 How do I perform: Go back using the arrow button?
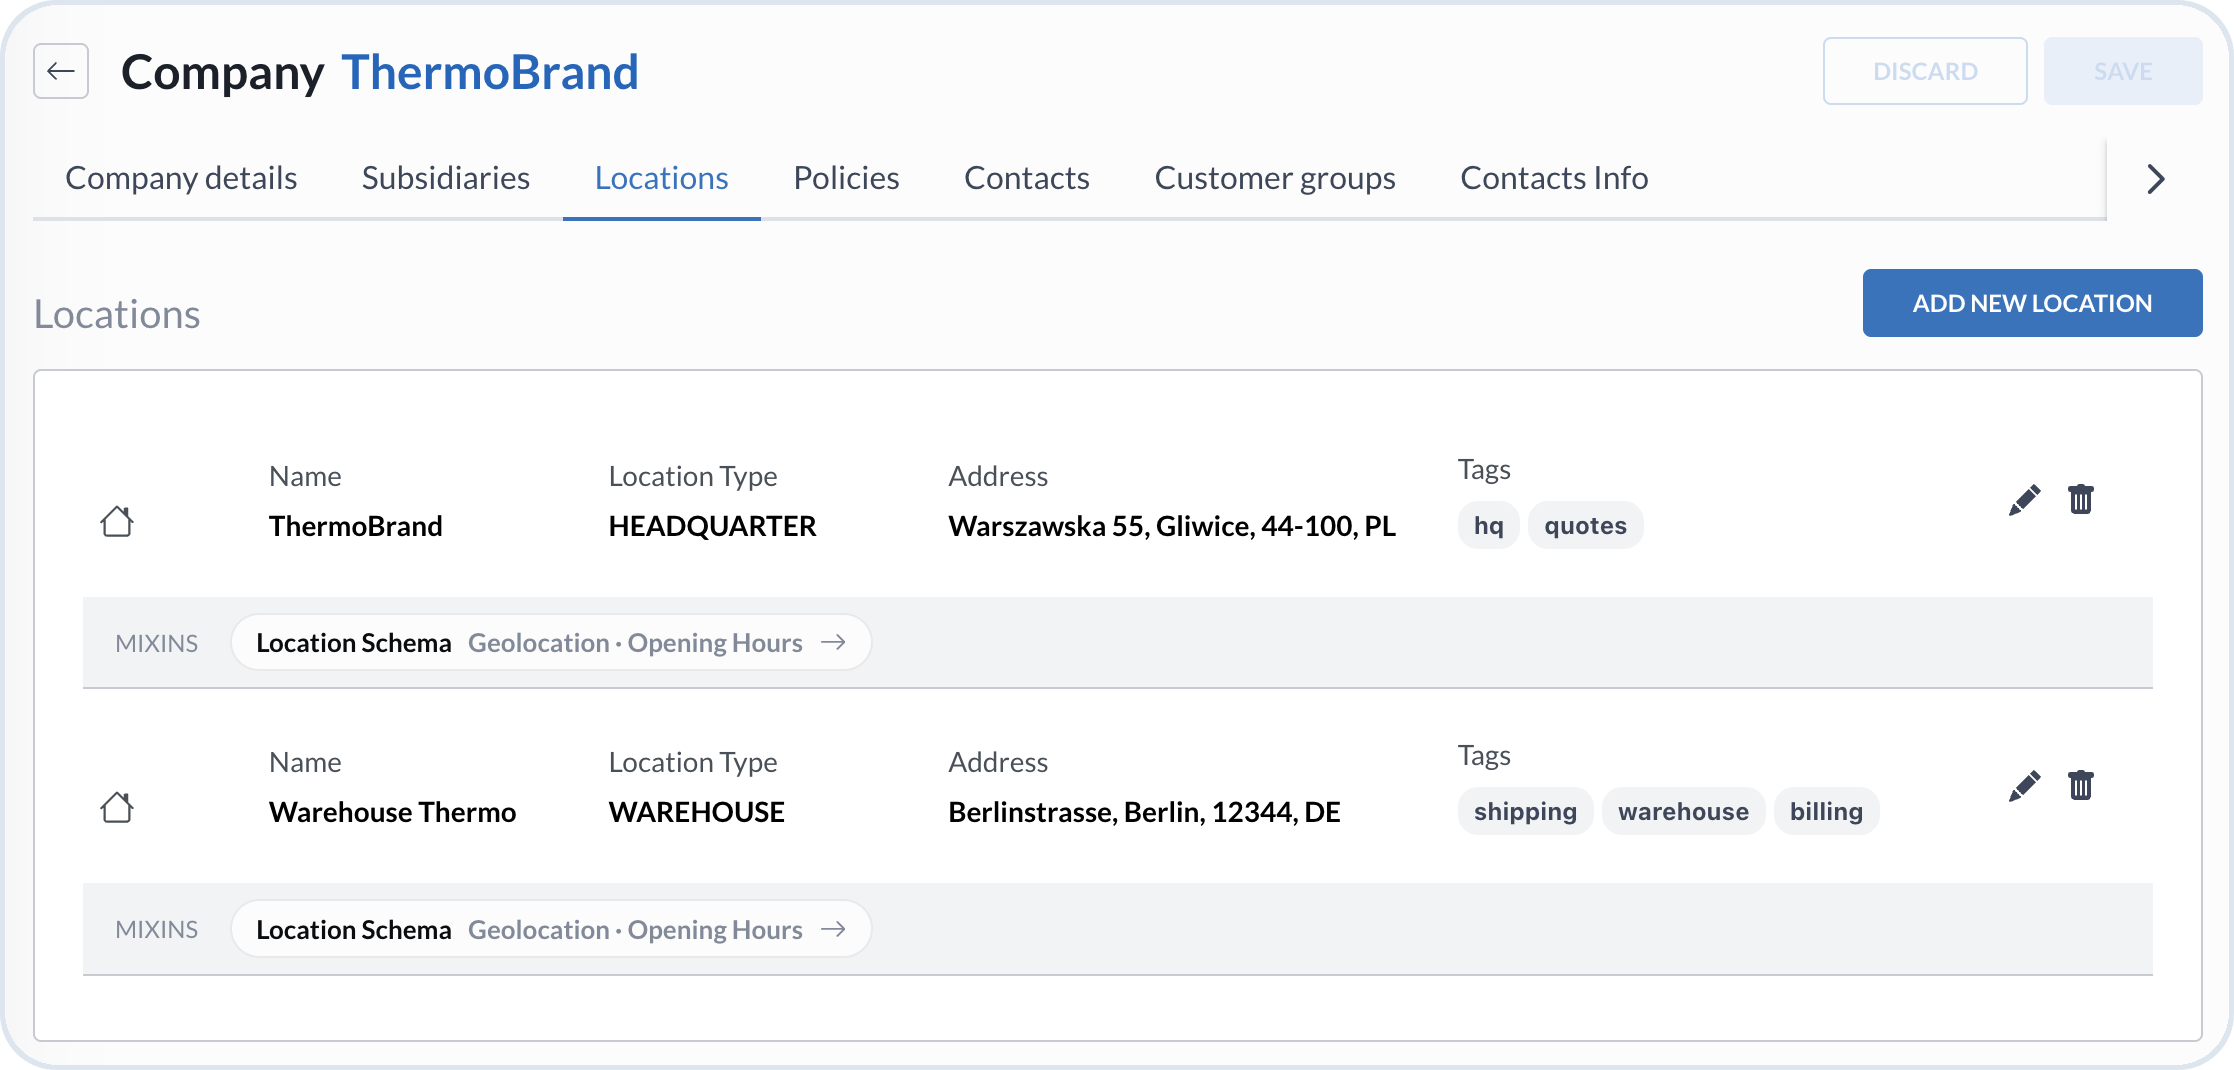coord(61,71)
